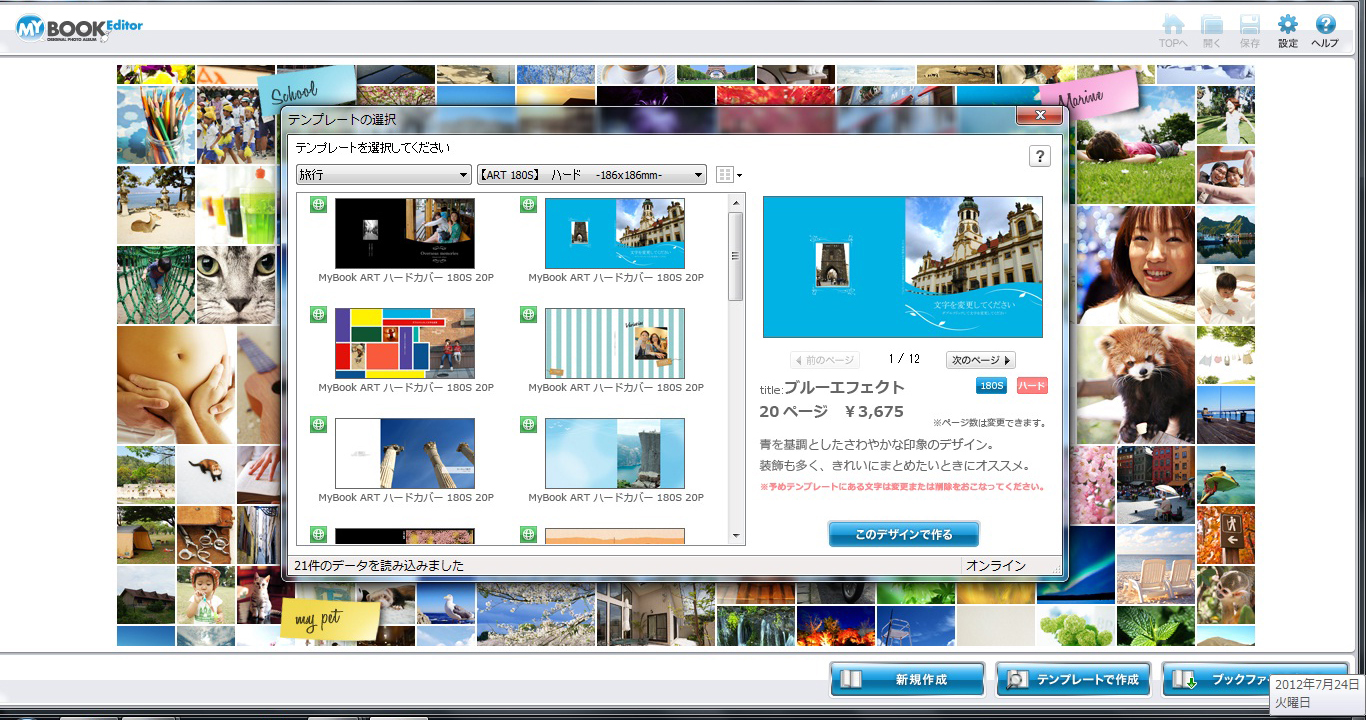
Task: Select the sky blue tower template thumbnail
Action: [614, 453]
